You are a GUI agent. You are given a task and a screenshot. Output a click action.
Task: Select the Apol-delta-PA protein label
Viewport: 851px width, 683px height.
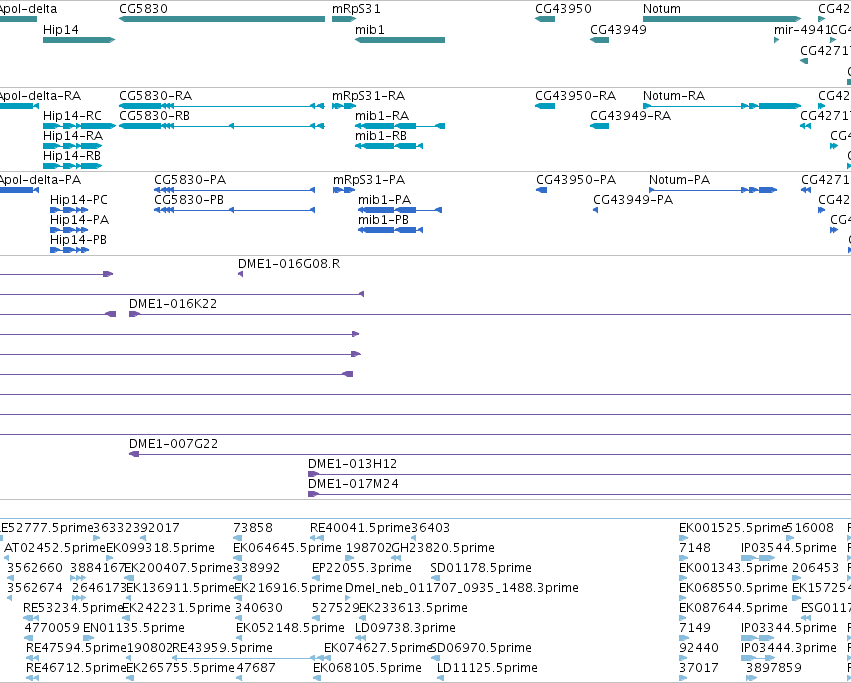pos(40,180)
